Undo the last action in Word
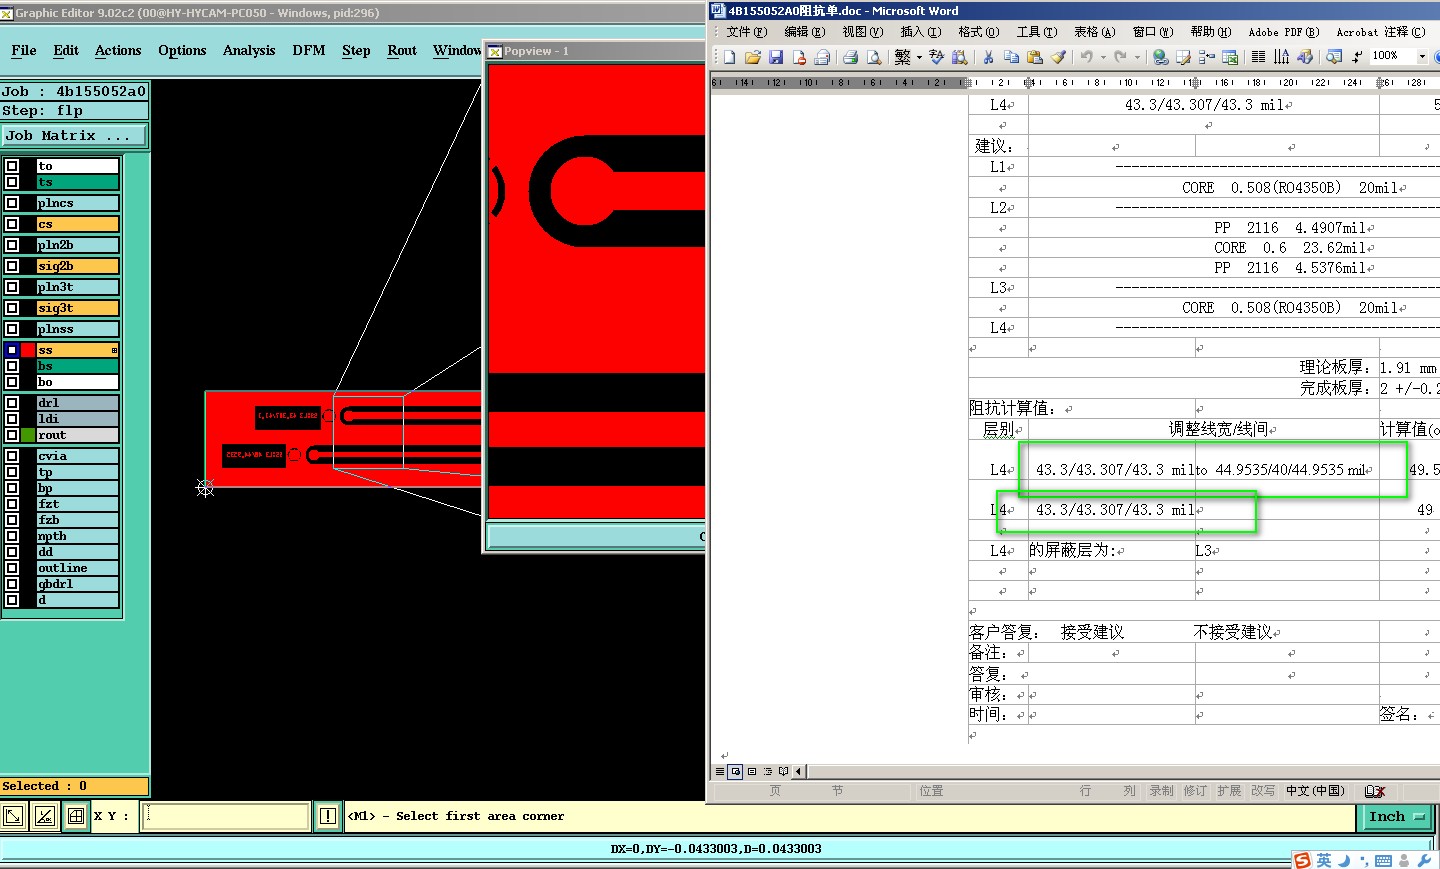Image resolution: width=1440 pixels, height=869 pixels. (x=1086, y=57)
